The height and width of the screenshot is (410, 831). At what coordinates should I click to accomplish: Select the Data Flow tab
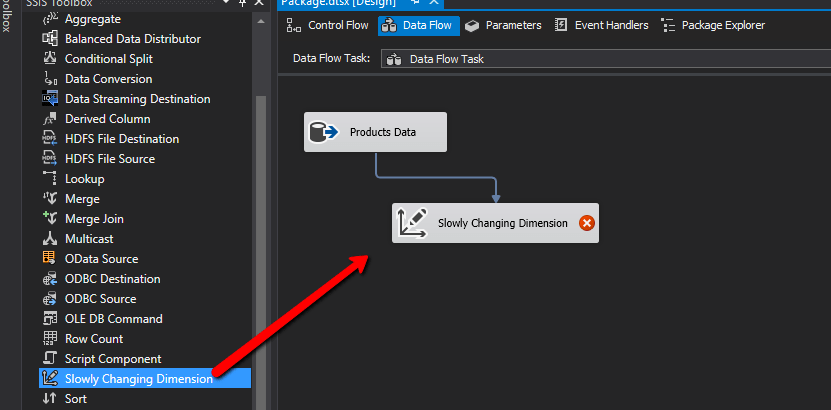[x=416, y=25]
